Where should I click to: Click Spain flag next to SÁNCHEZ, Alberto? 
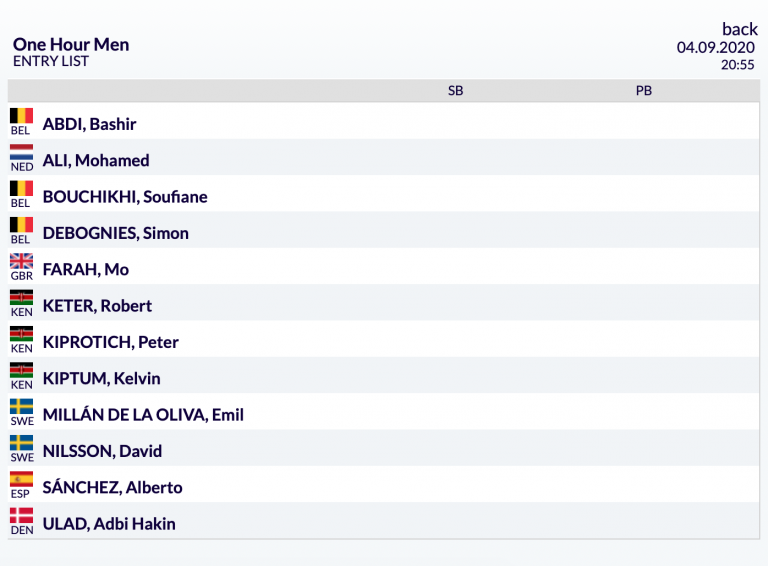pyautogui.click(x=21, y=479)
